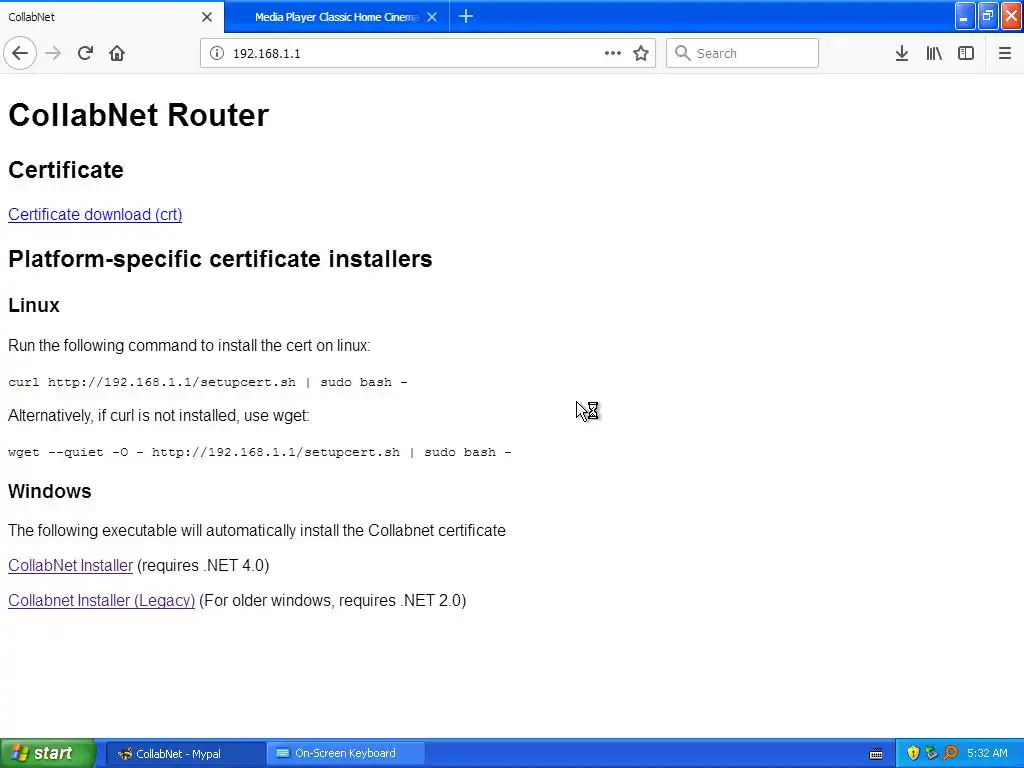Screen dimensions: 1024x768
Task: Open a new tab with plus button
Action: (x=466, y=16)
